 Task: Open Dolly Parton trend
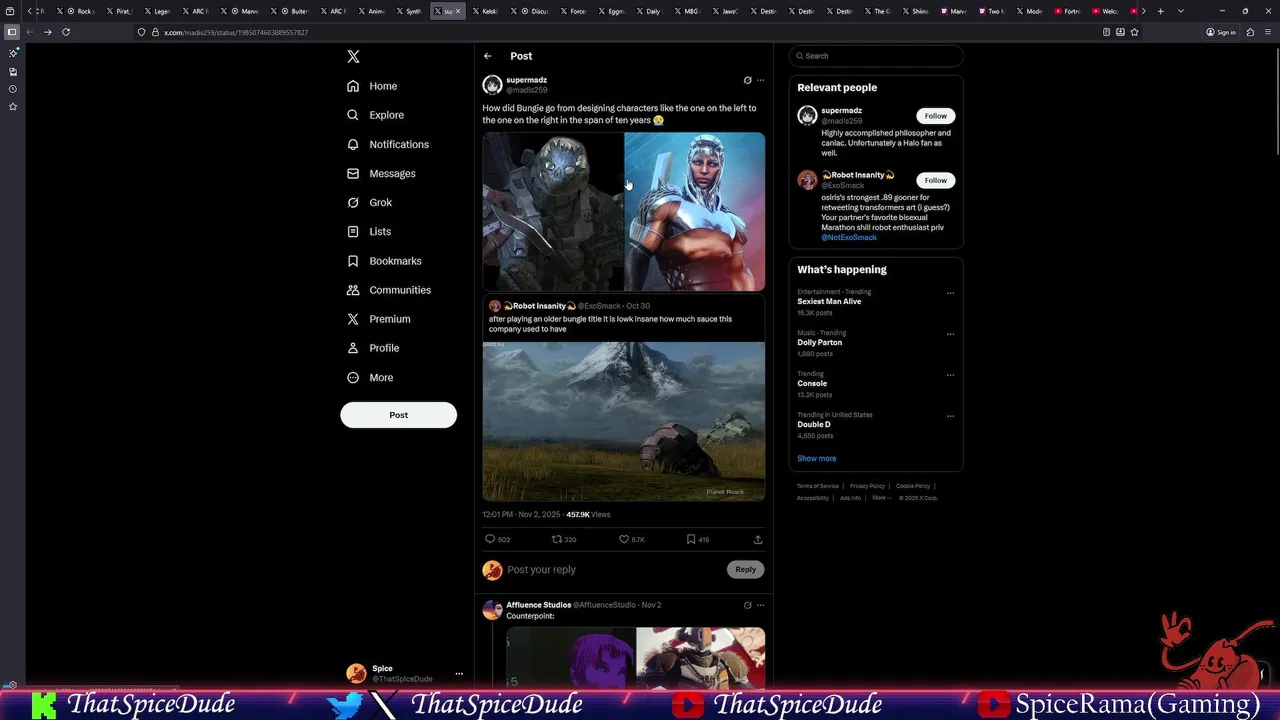click(819, 342)
